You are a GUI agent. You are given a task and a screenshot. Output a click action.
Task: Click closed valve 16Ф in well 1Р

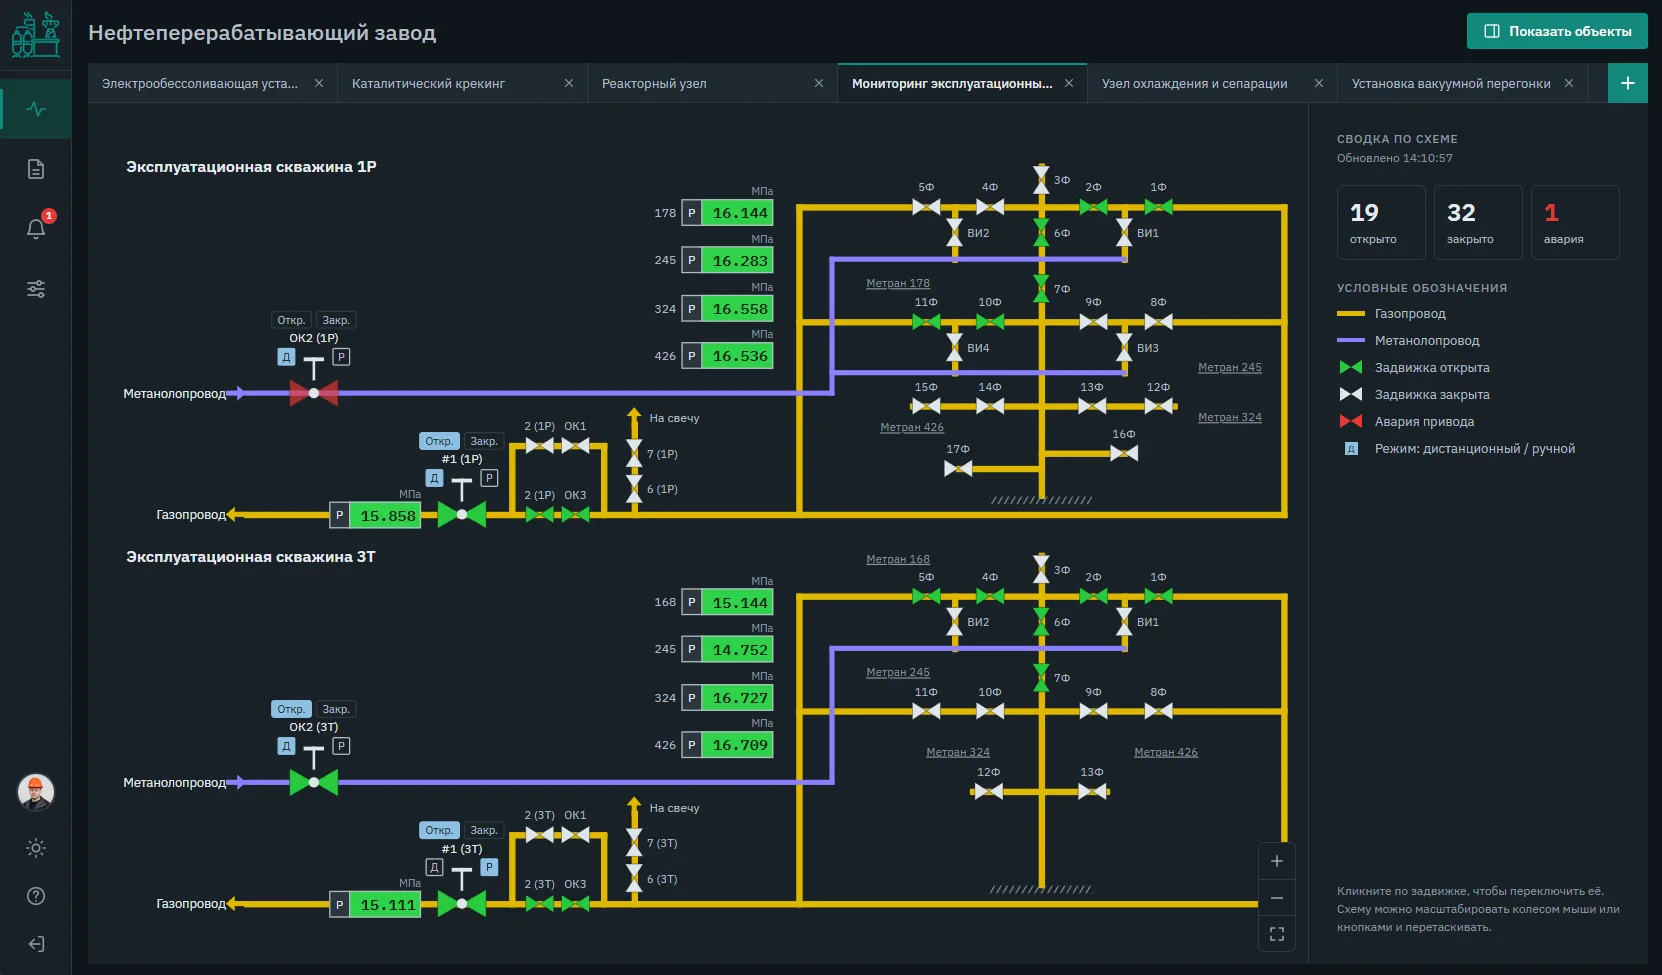pyautogui.click(x=1124, y=453)
